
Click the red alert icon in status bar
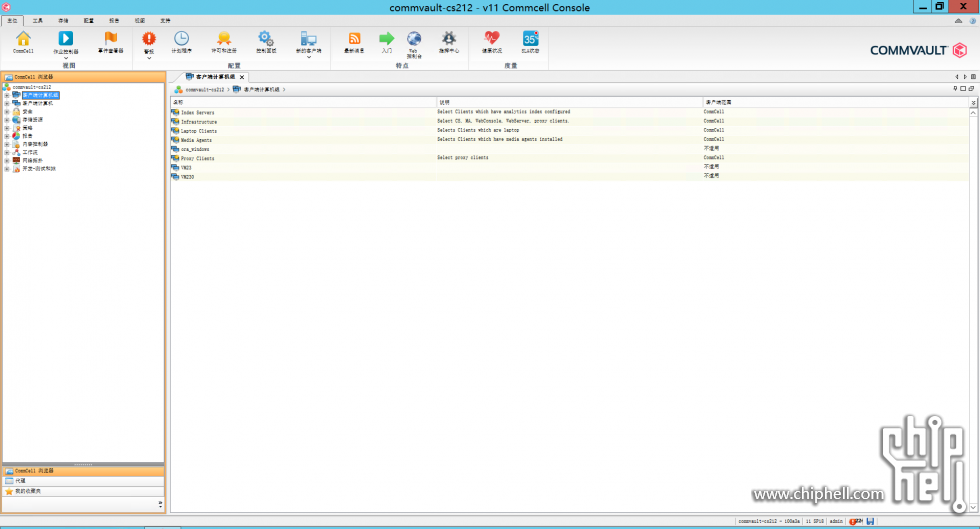pos(852,521)
